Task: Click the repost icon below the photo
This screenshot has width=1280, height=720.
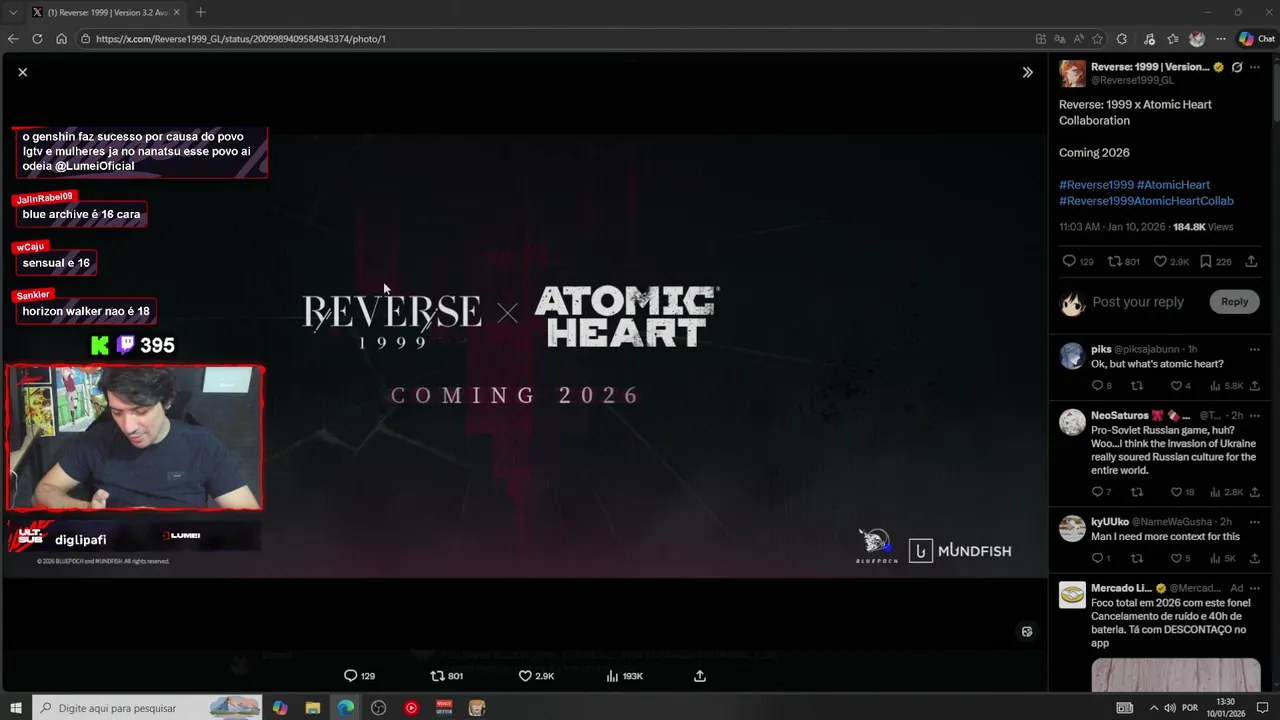Action: (x=437, y=676)
